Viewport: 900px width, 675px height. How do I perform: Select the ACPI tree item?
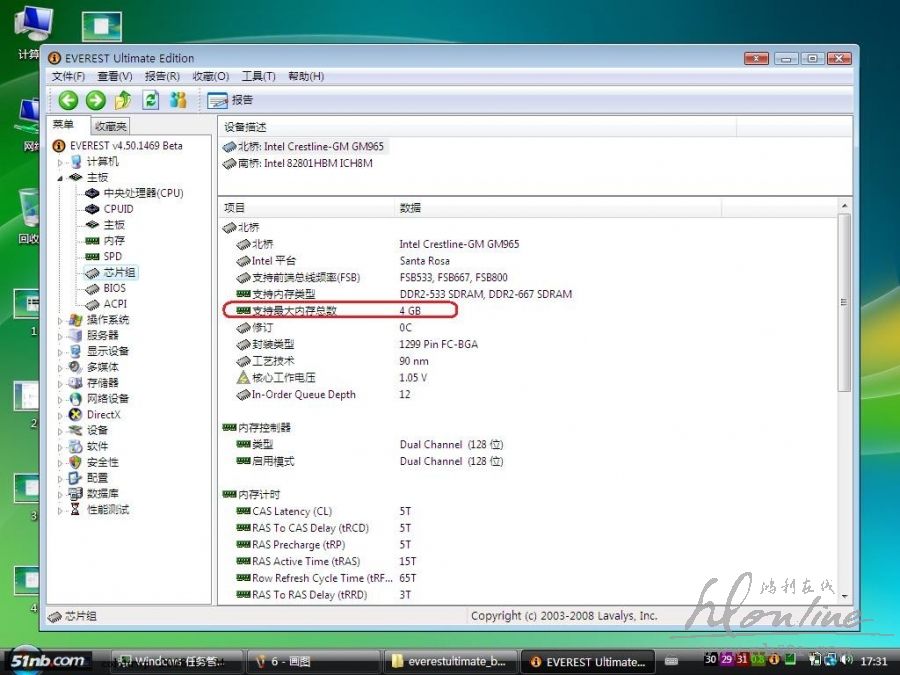[115, 304]
